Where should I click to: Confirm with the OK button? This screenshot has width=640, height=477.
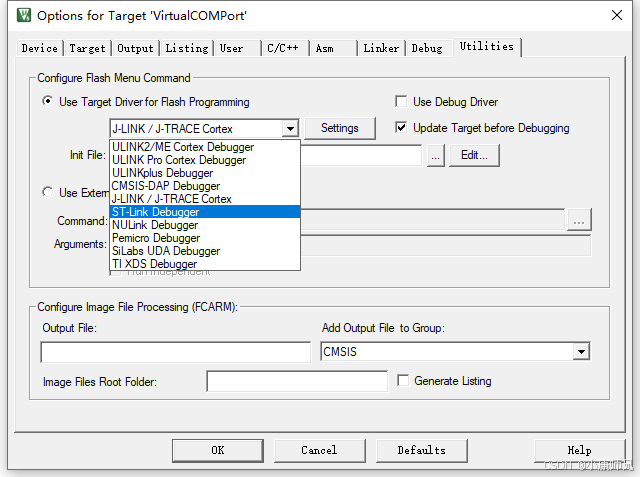(x=218, y=450)
